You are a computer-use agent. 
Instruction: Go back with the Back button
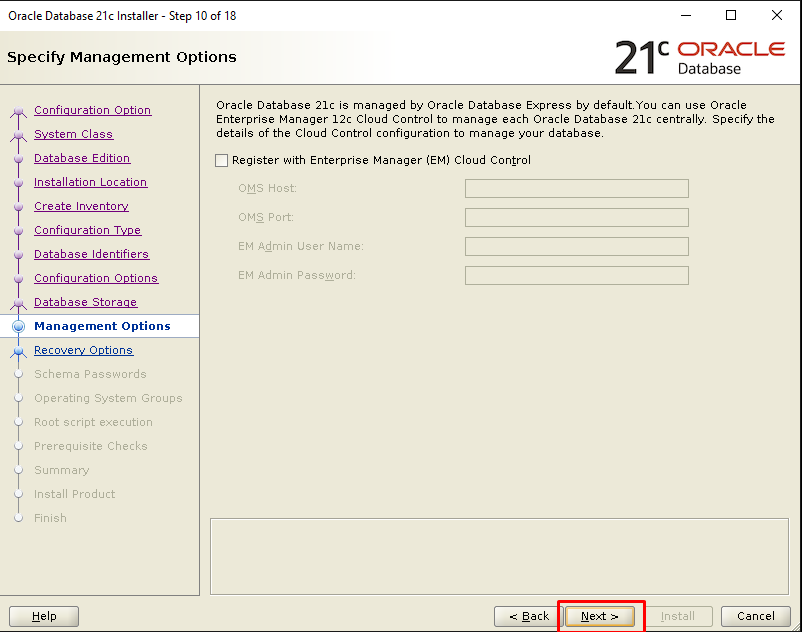point(529,616)
